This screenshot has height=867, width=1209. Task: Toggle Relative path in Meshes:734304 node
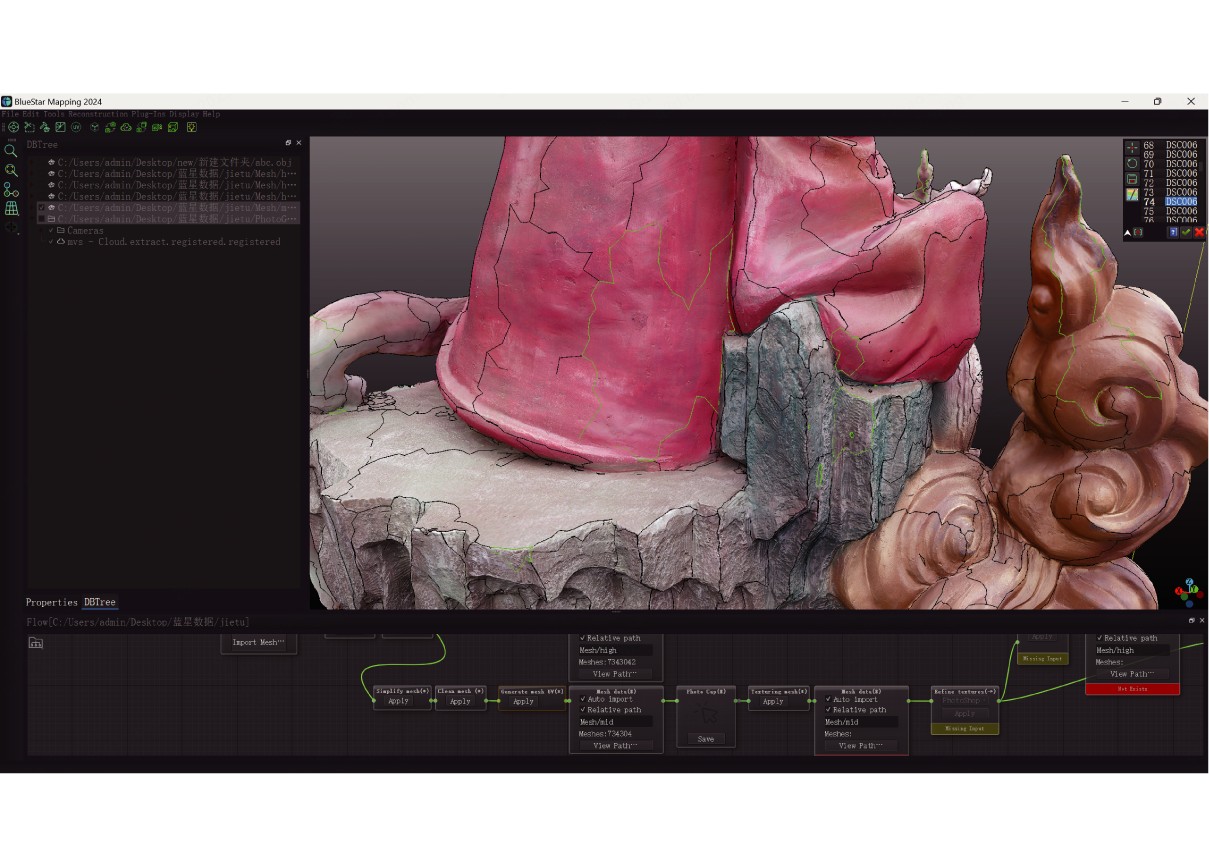click(x=582, y=710)
